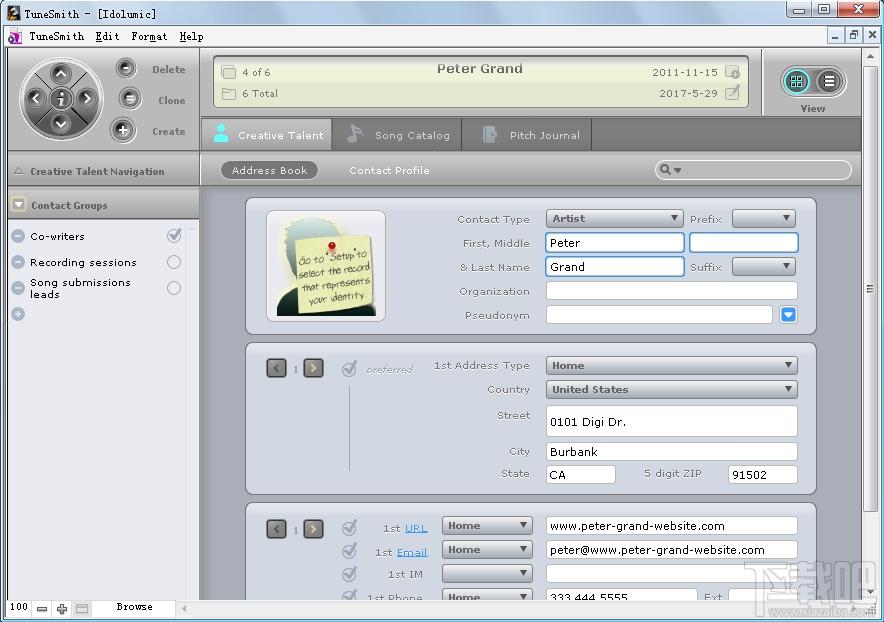
Task: Switch to grid form view
Action: 796,82
